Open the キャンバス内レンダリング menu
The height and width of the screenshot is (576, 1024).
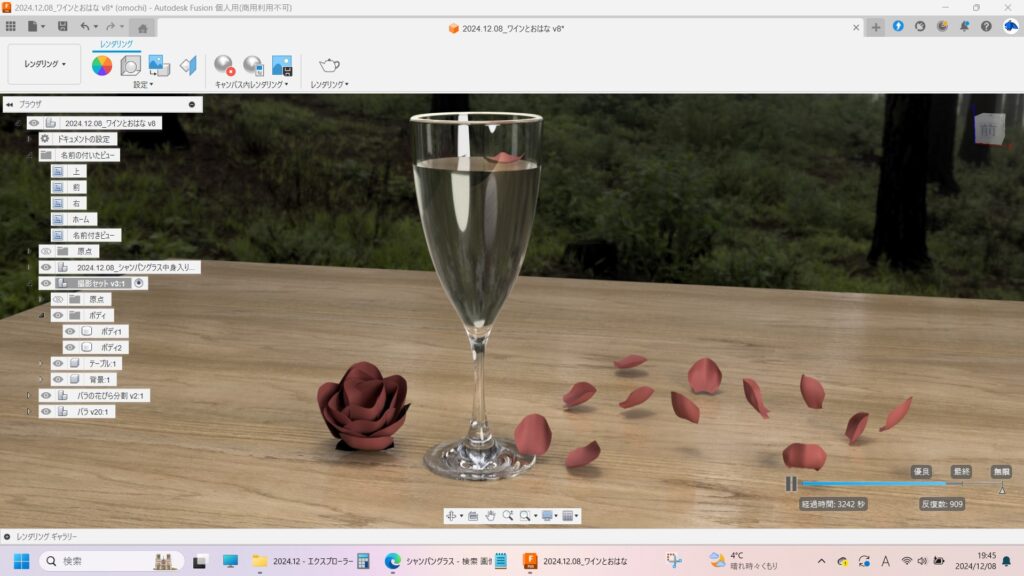[251, 85]
